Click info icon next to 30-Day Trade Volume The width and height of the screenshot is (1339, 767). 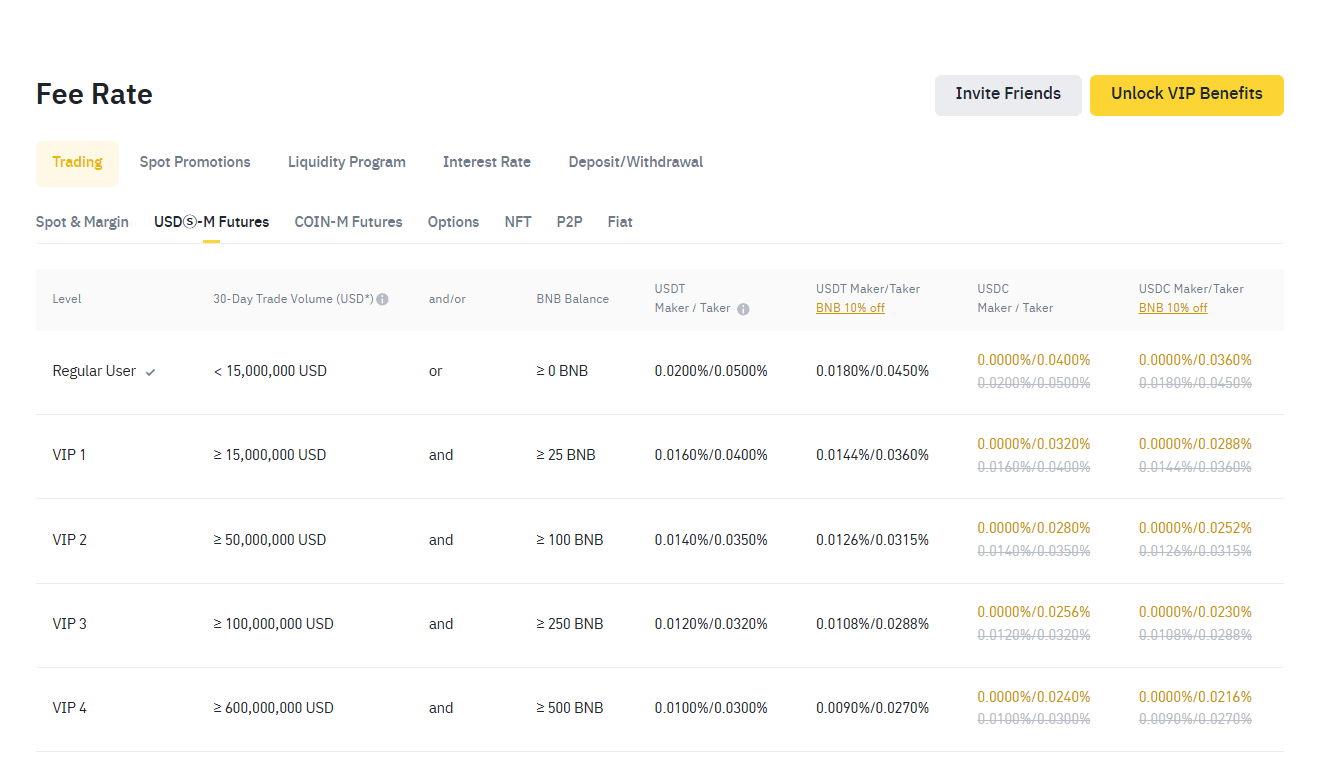pyautogui.click(x=383, y=299)
